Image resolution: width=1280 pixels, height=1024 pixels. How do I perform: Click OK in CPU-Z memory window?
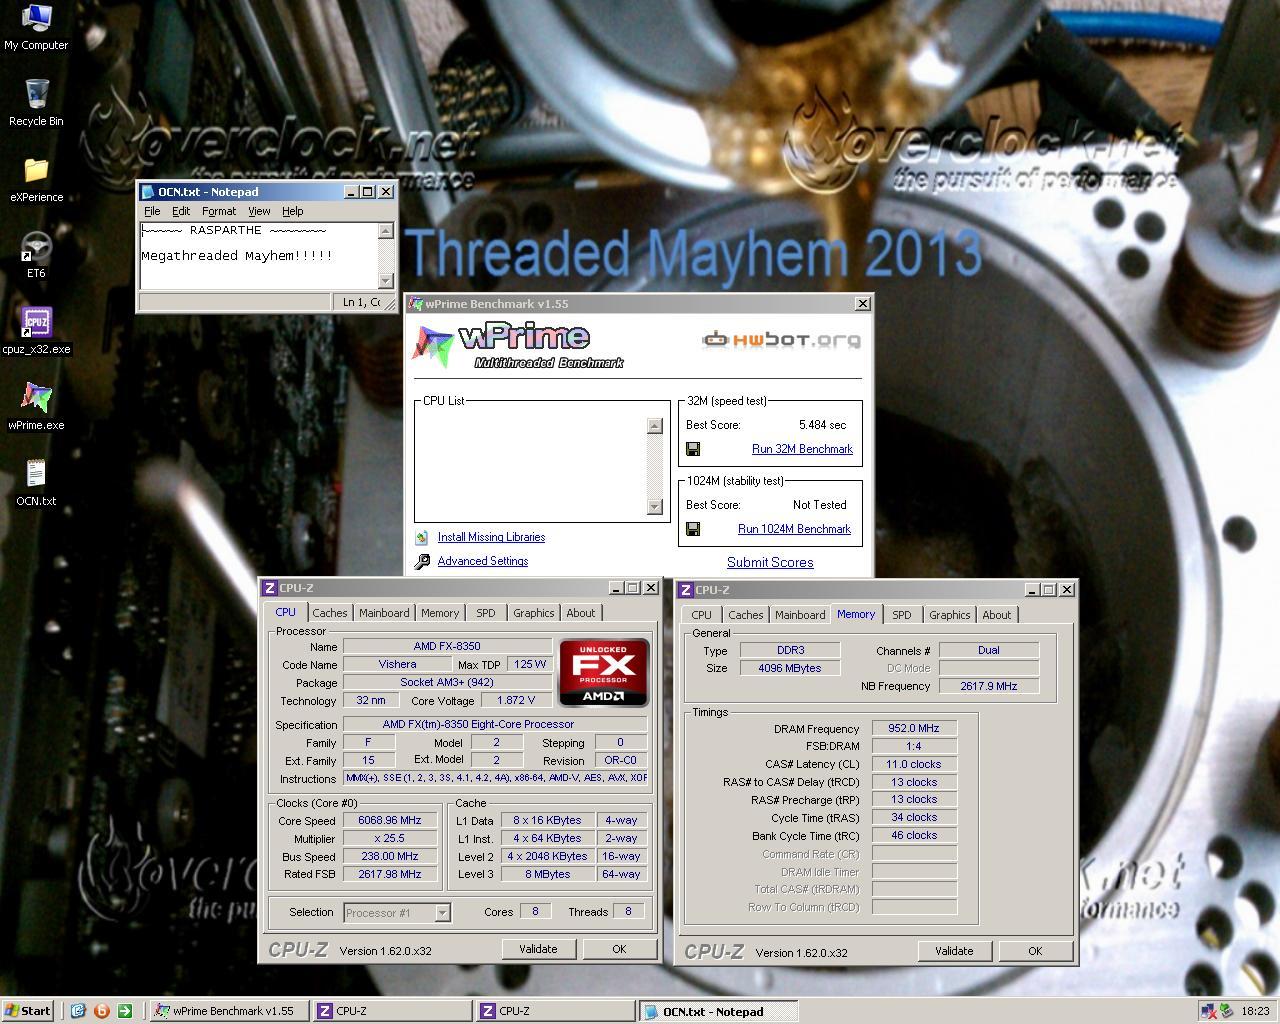tap(1035, 951)
